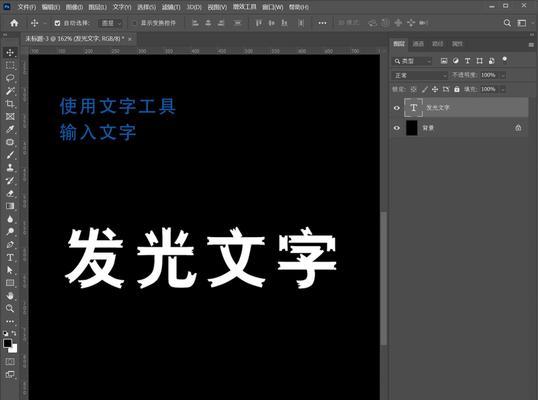Hide the 背景 layer eye

[397, 128]
